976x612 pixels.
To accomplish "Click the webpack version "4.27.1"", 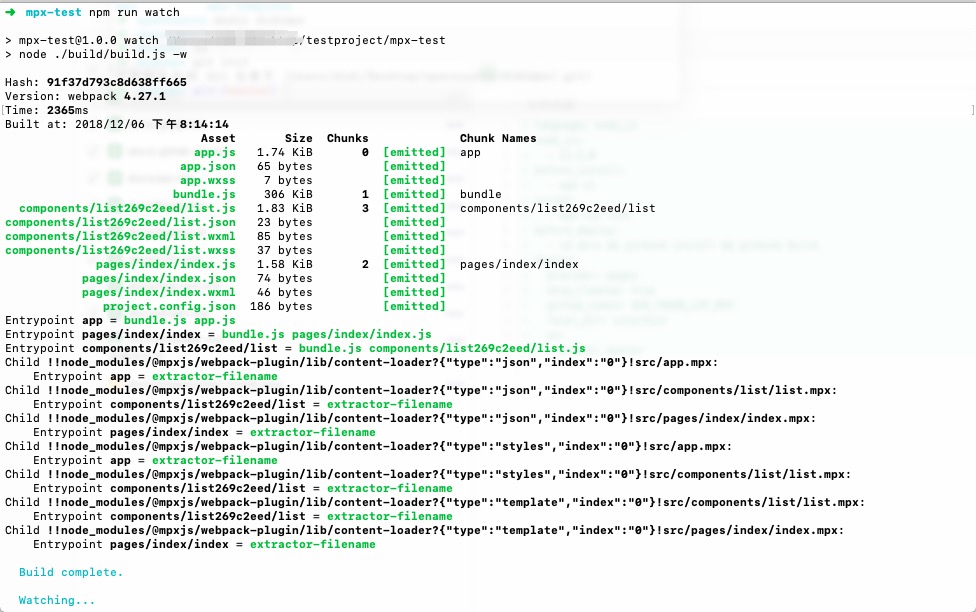I will click(x=144, y=97).
